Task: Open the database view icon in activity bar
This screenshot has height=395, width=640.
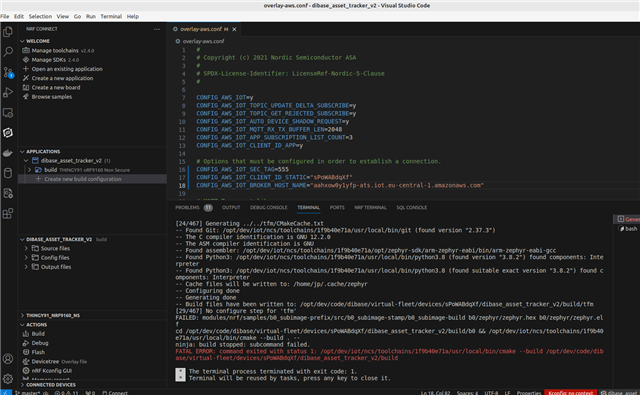Action: (x=8, y=173)
